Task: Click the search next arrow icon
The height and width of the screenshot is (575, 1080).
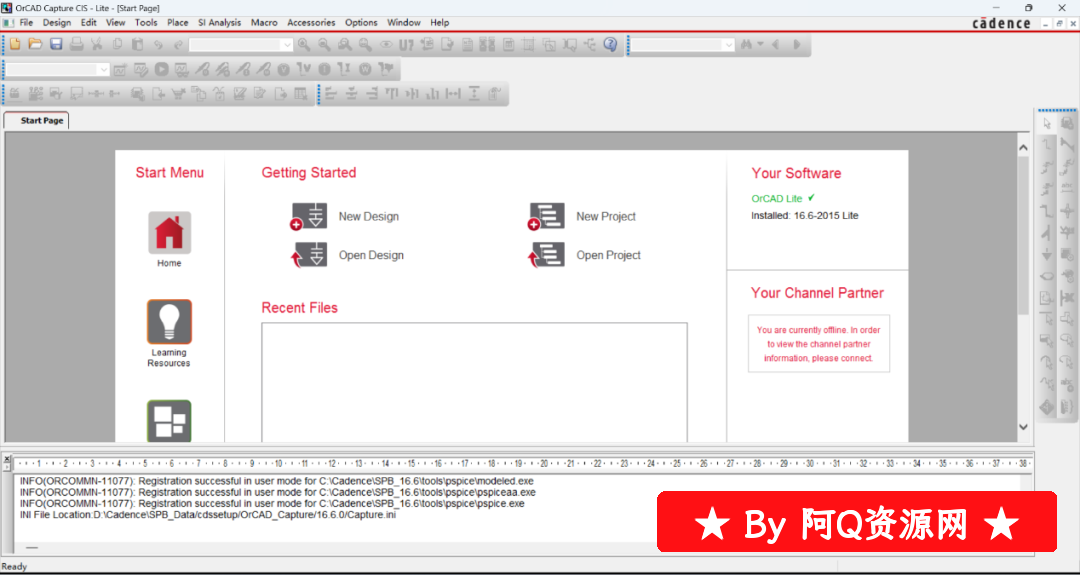Action: pyautogui.click(x=796, y=45)
